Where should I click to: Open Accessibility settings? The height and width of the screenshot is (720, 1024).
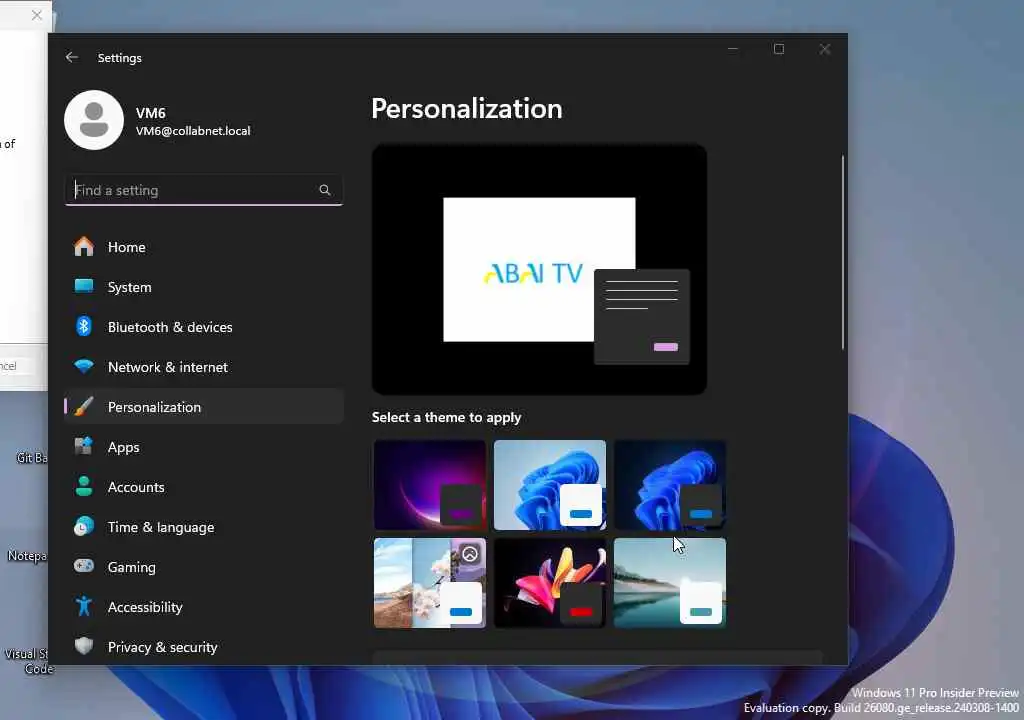click(x=204, y=607)
